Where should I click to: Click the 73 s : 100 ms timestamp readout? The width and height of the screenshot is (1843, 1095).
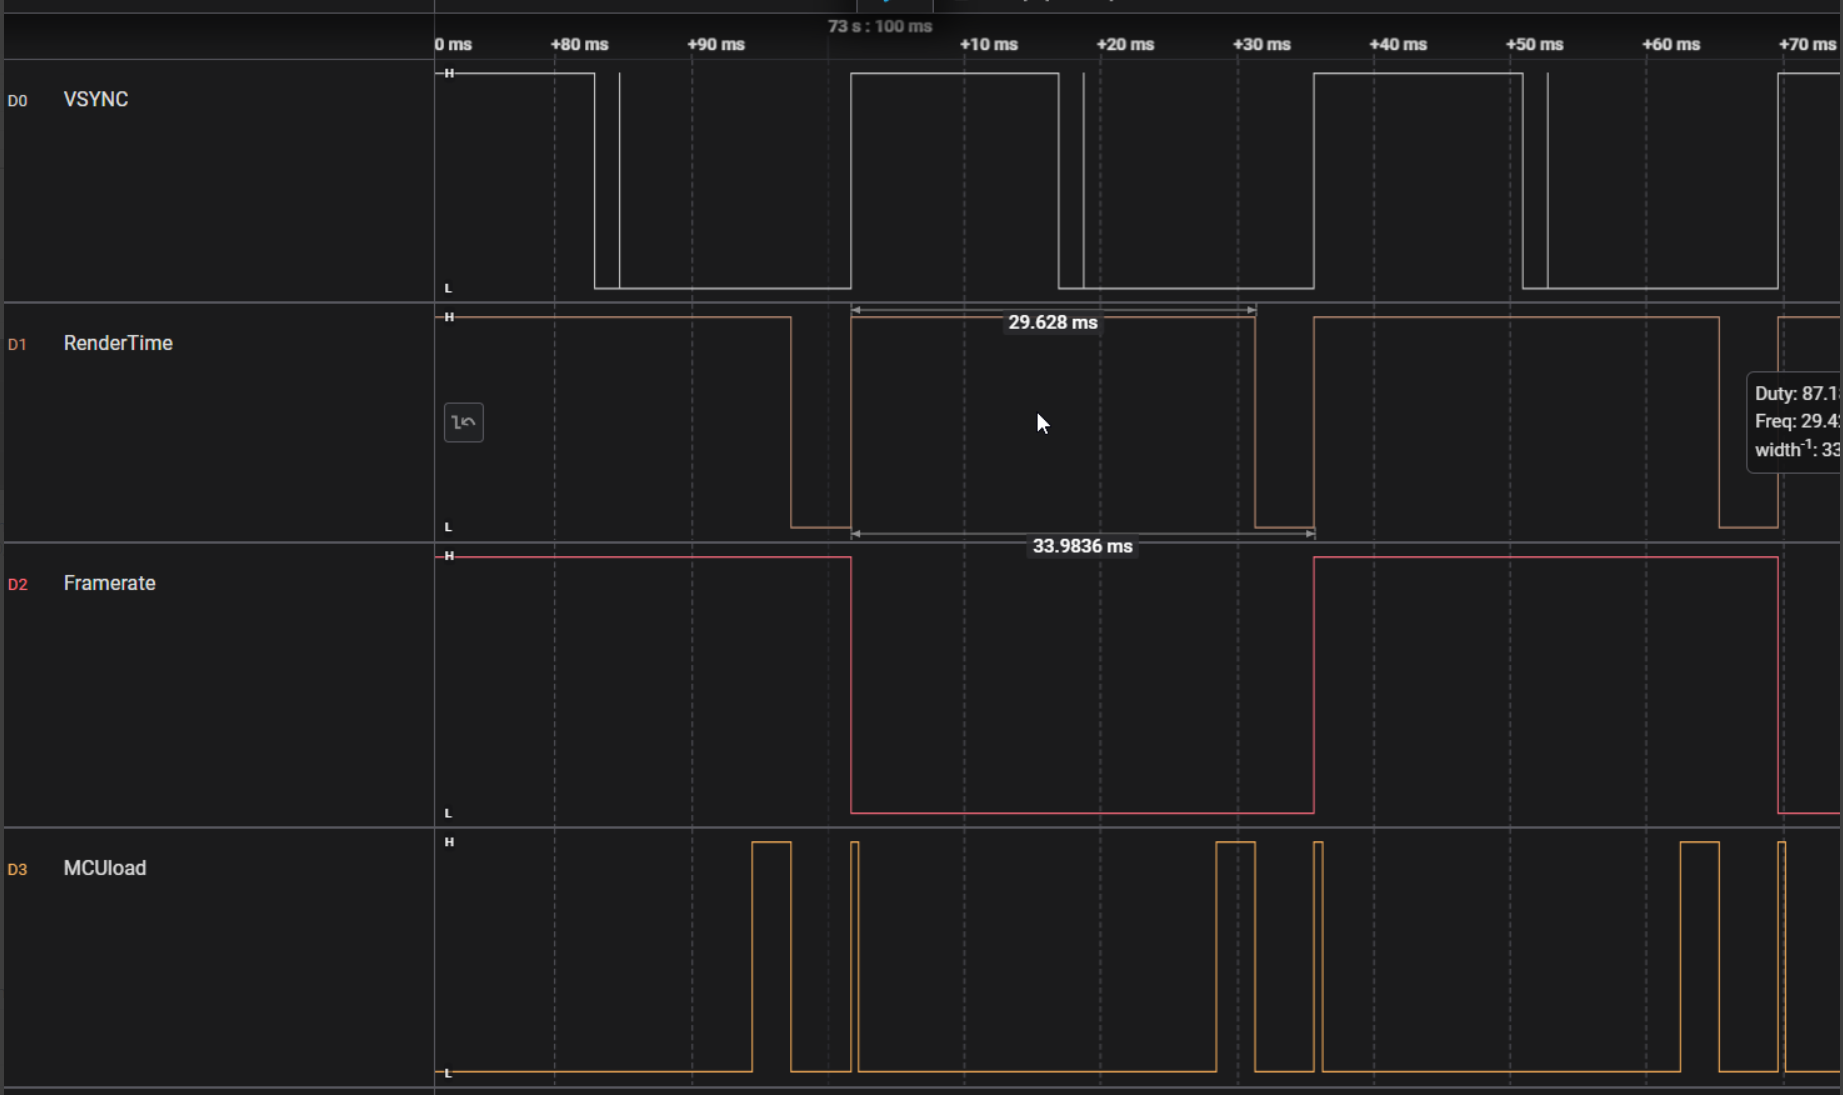pyautogui.click(x=878, y=27)
